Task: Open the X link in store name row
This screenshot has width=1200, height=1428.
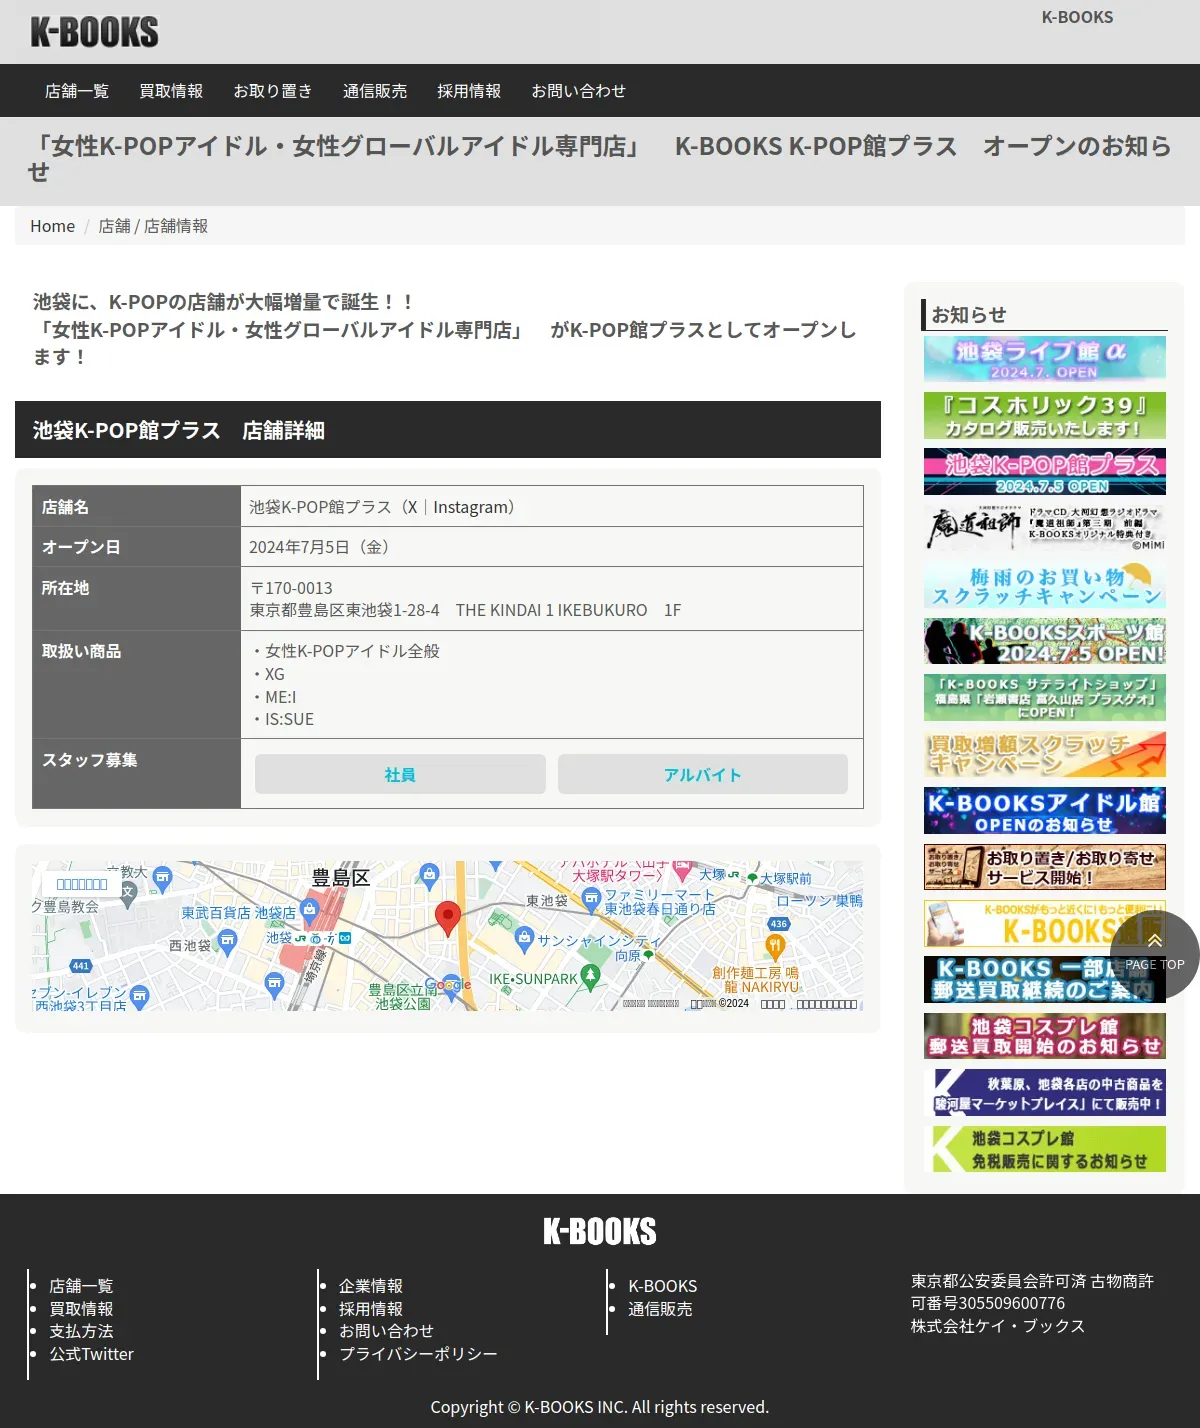Action: pos(411,507)
